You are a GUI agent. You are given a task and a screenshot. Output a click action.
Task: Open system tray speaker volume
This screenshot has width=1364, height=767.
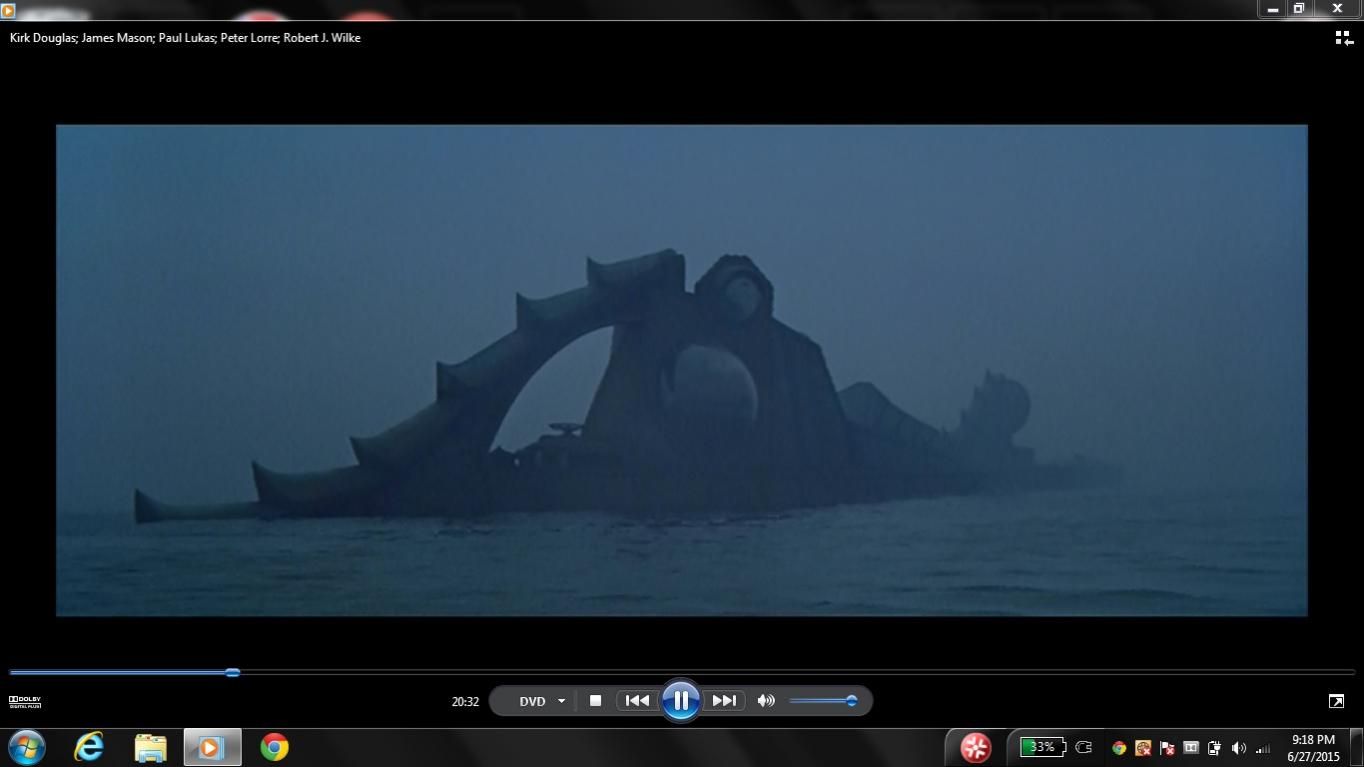pyautogui.click(x=1239, y=748)
